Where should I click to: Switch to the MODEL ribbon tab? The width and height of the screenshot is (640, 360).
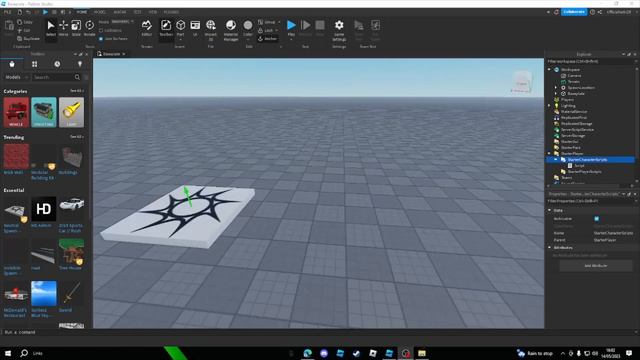[x=100, y=12]
